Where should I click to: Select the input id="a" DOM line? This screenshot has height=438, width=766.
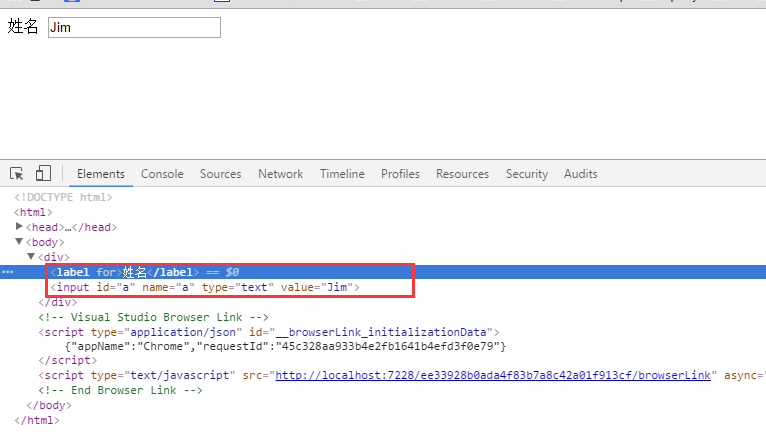pyautogui.click(x=205, y=287)
